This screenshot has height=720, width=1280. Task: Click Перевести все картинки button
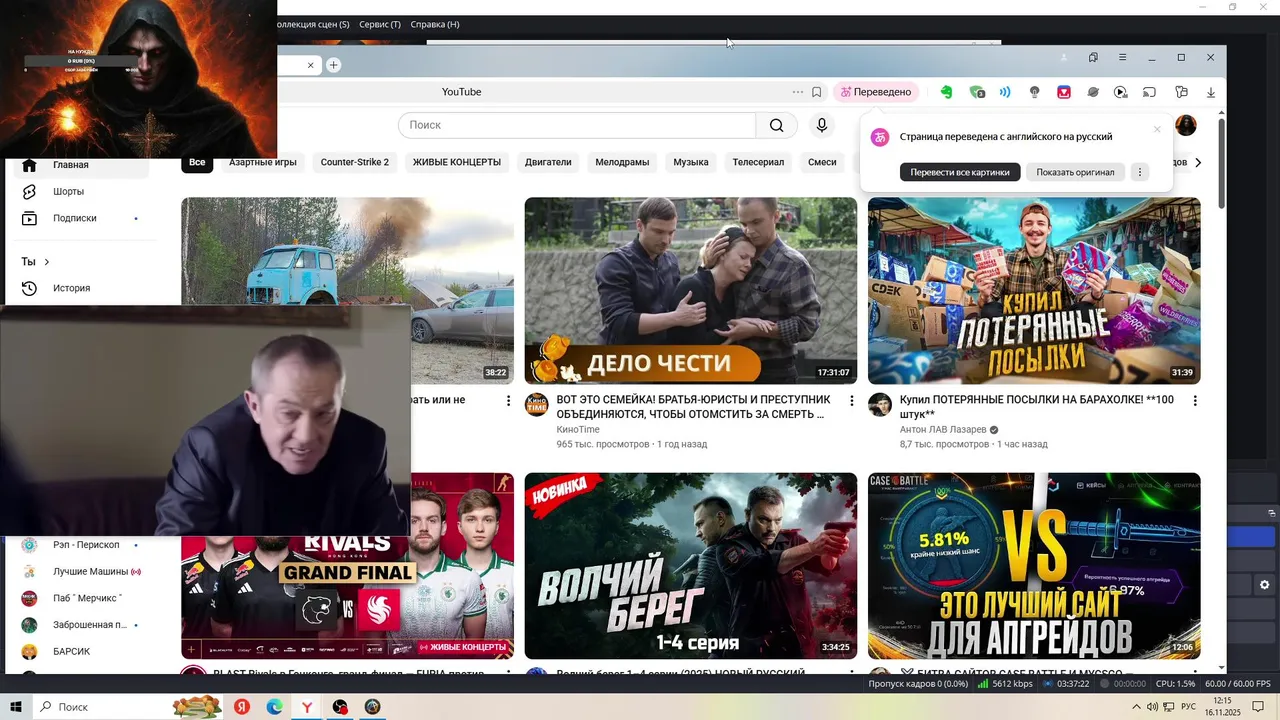coord(960,172)
